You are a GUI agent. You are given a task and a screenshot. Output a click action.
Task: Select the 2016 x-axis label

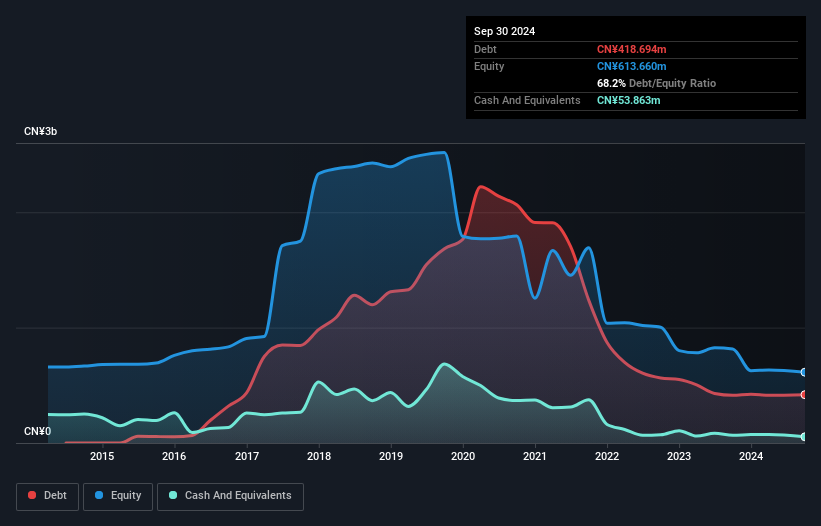click(x=174, y=456)
